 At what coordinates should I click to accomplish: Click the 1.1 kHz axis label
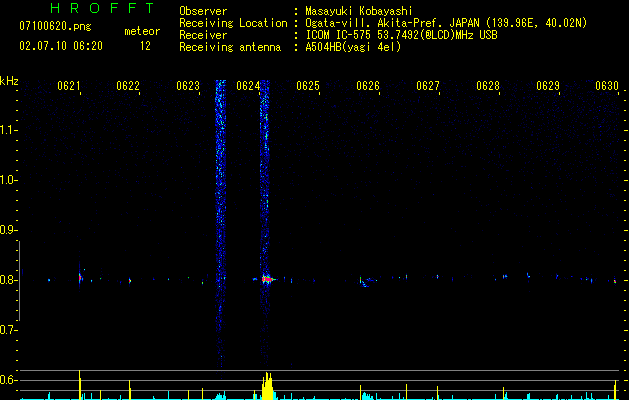tap(8, 130)
